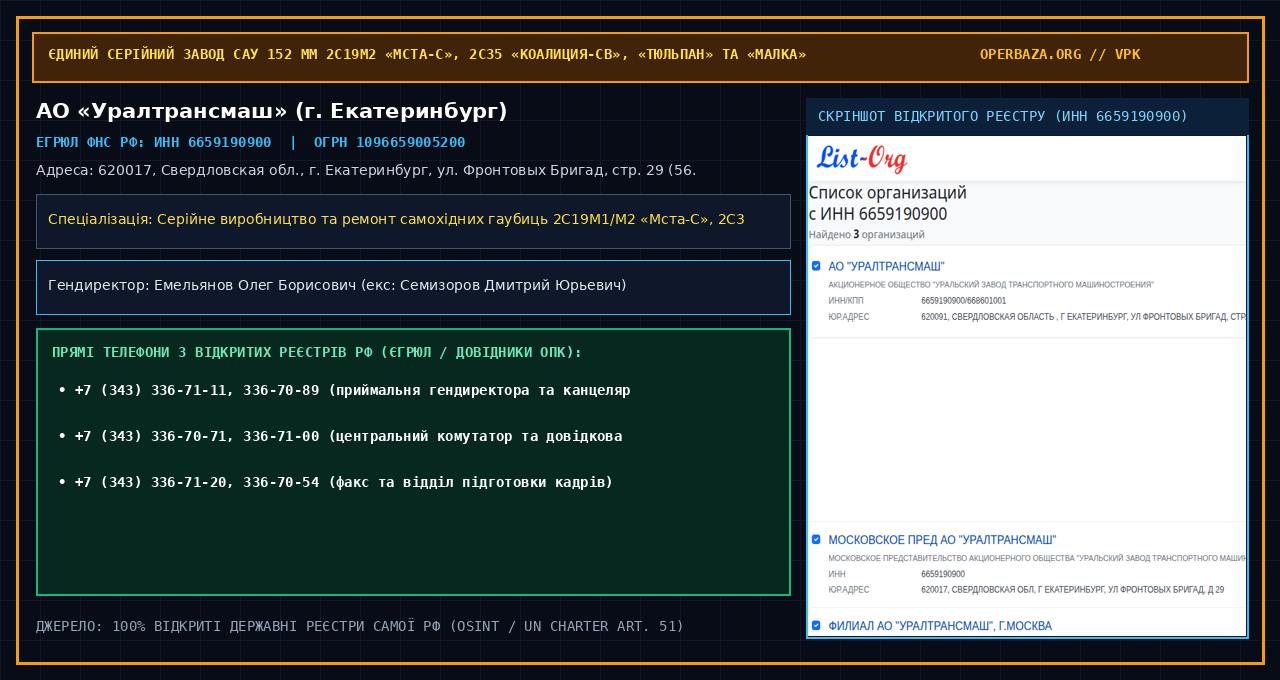Click the АКЦИОНЕРНОЕ ОБЩЕСТВО full name line
This screenshot has width=1280, height=680.
coord(991,285)
